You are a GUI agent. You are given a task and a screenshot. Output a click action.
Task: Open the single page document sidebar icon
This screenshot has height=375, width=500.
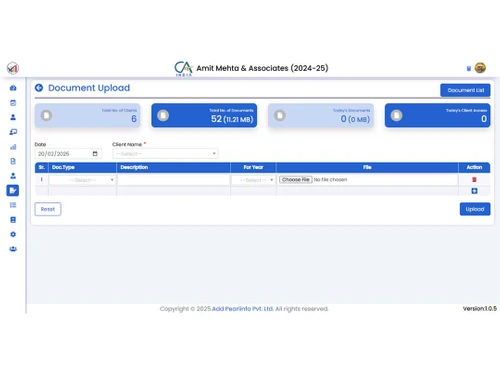coord(13,161)
